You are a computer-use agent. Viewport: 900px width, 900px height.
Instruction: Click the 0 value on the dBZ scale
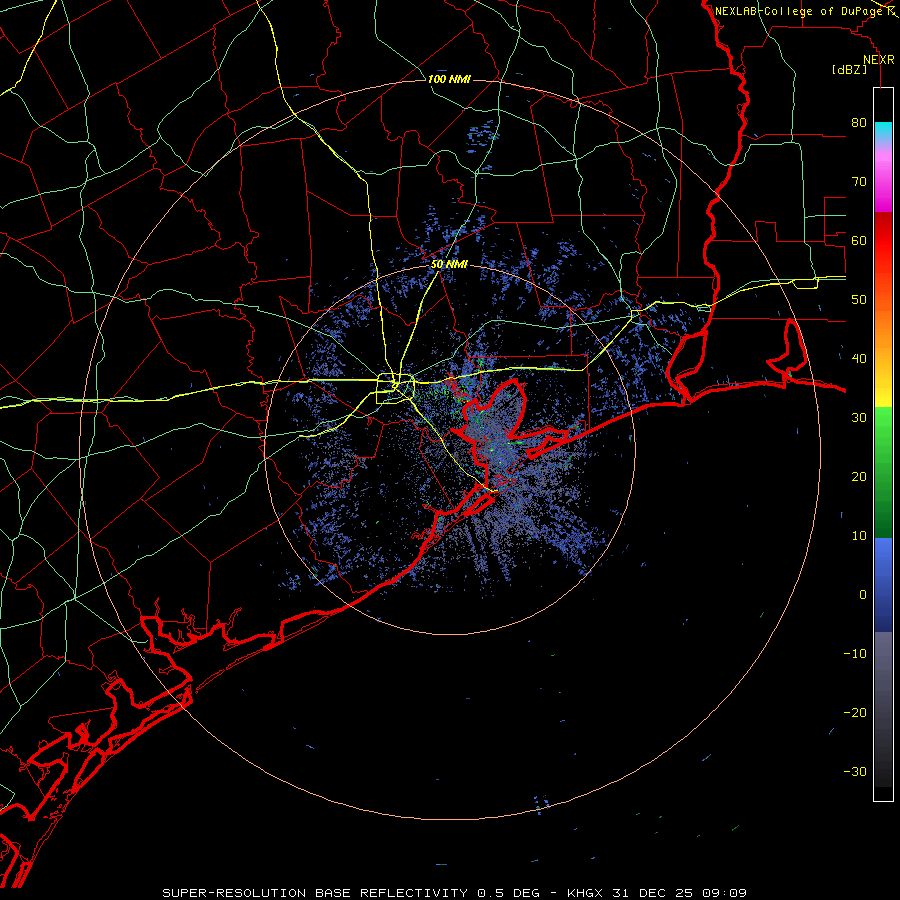coord(863,595)
